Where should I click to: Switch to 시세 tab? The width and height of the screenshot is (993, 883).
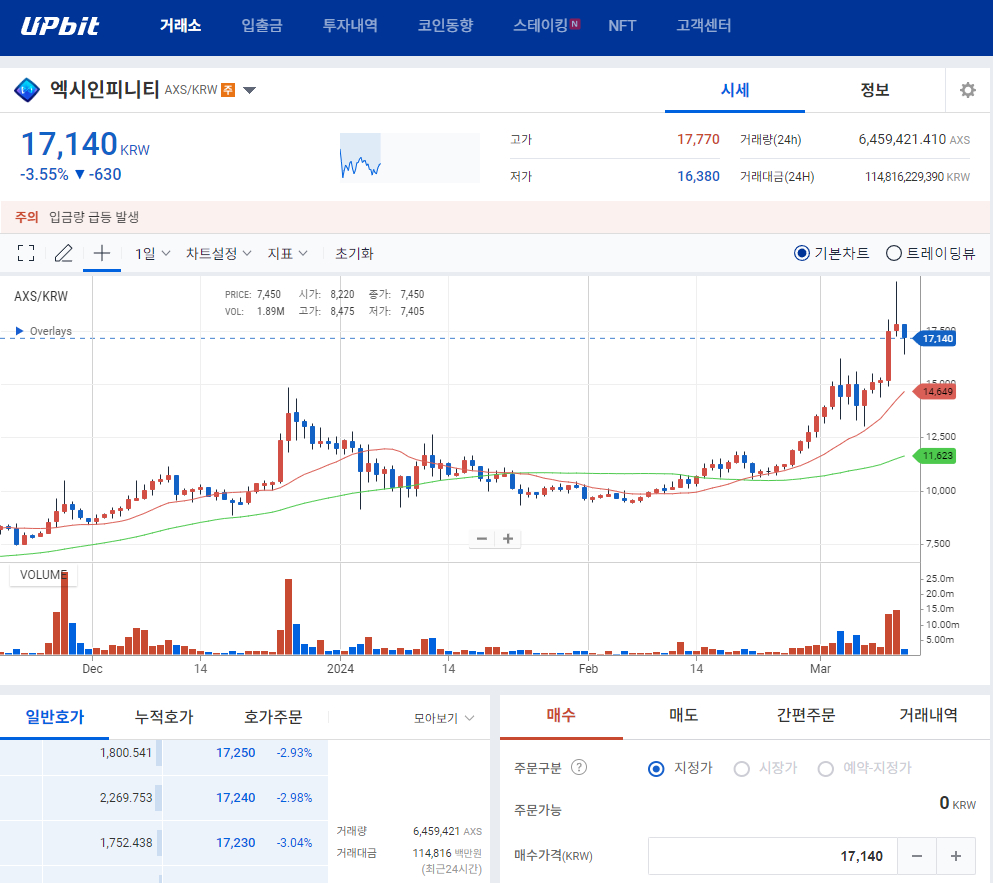tap(735, 90)
